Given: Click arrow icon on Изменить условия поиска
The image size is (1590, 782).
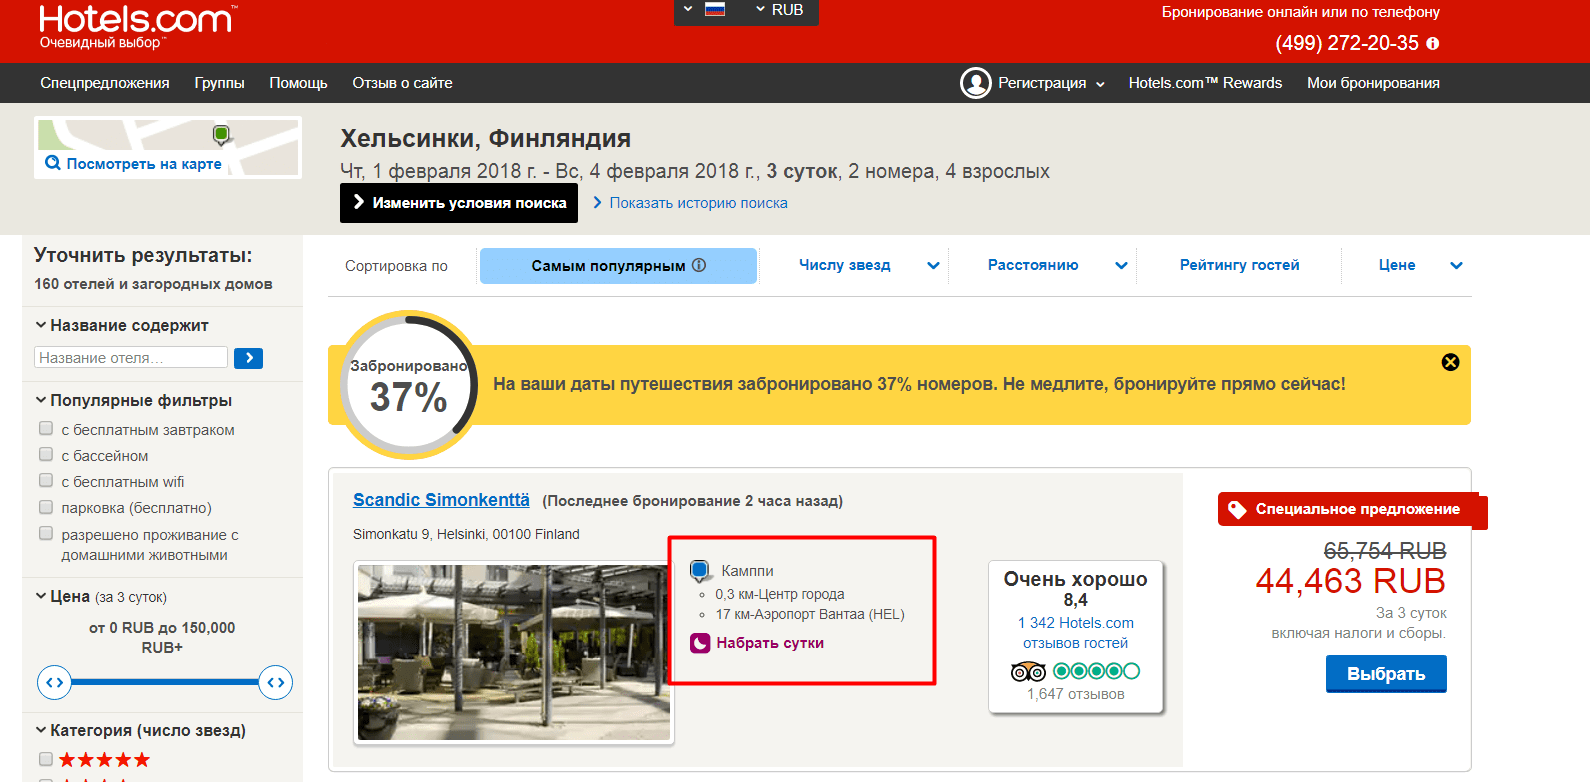Looking at the screenshot, I should point(359,202).
